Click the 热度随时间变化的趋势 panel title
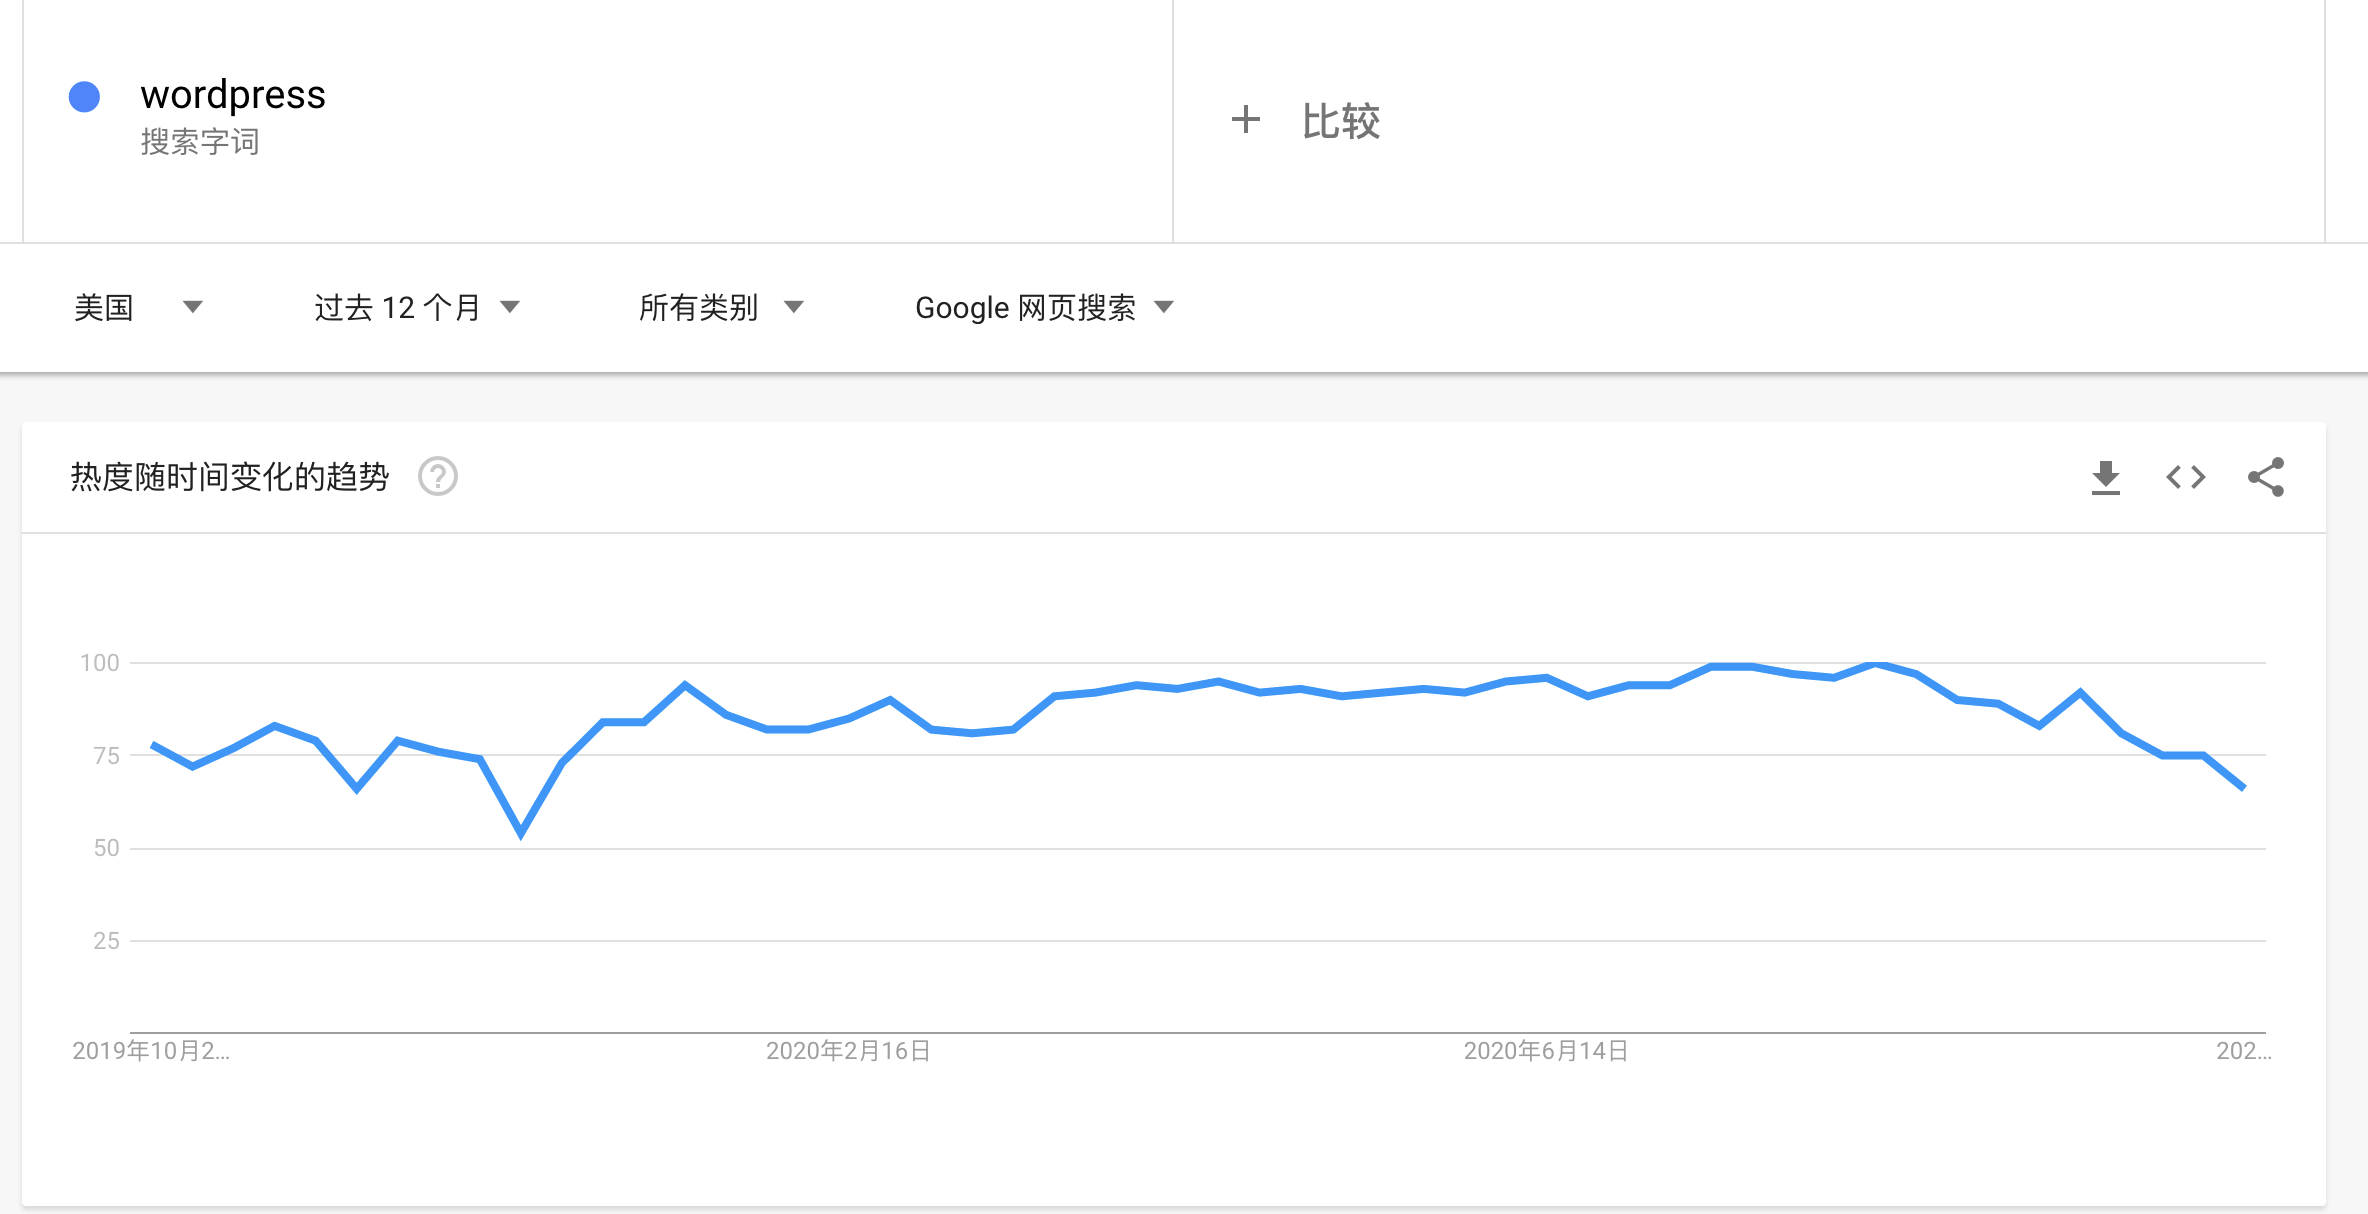 pos(230,477)
